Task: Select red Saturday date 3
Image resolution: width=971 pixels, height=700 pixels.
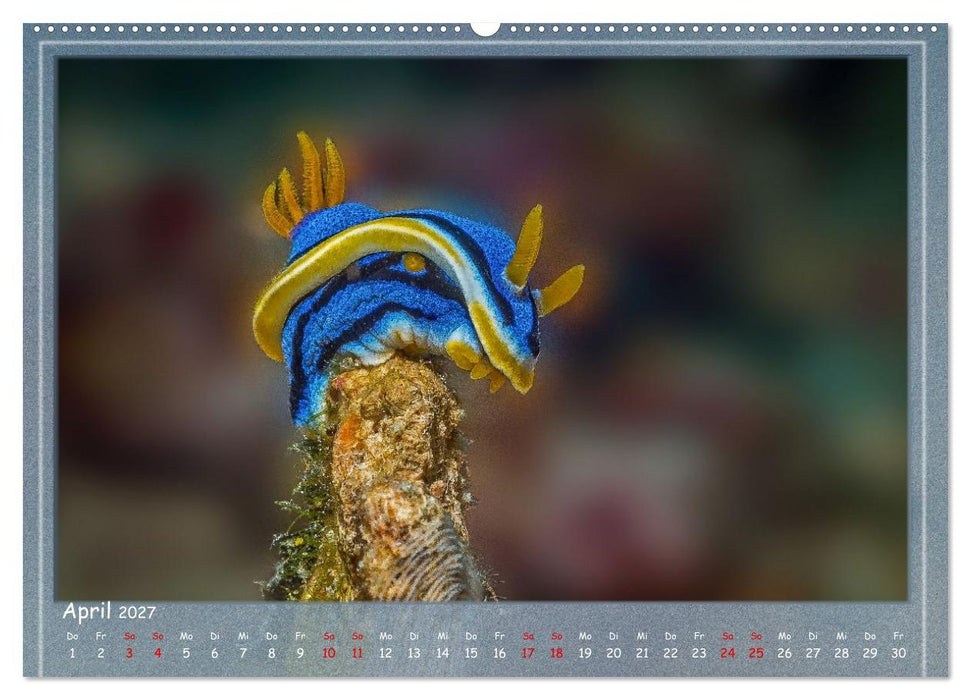Action: (129, 653)
